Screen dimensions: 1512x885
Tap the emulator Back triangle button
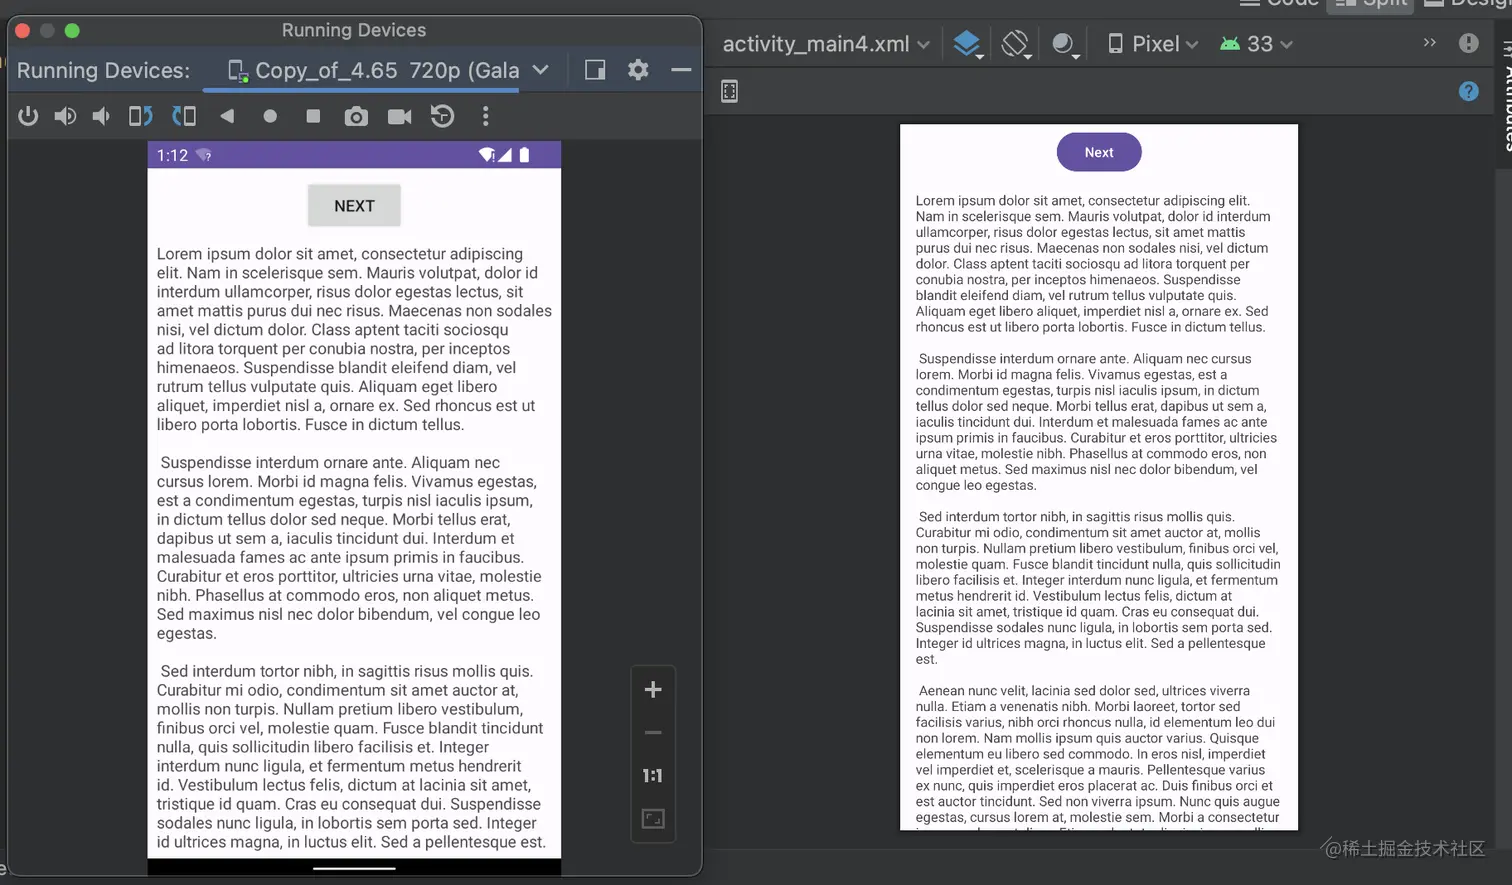[x=227, y=116]
